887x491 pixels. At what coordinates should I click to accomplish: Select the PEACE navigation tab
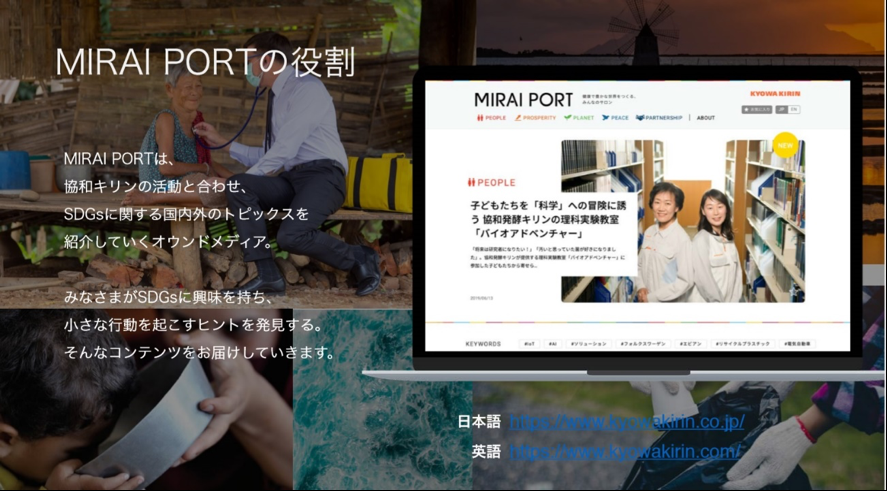coord(615,118)
